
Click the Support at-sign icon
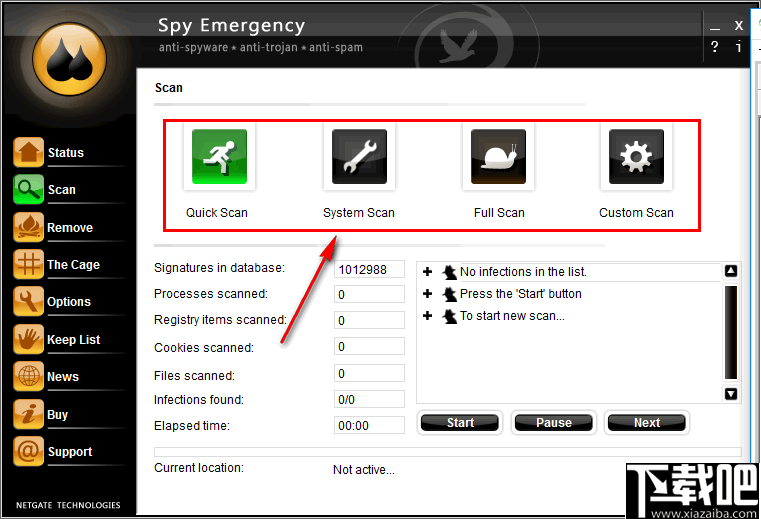tap(29, 451)
